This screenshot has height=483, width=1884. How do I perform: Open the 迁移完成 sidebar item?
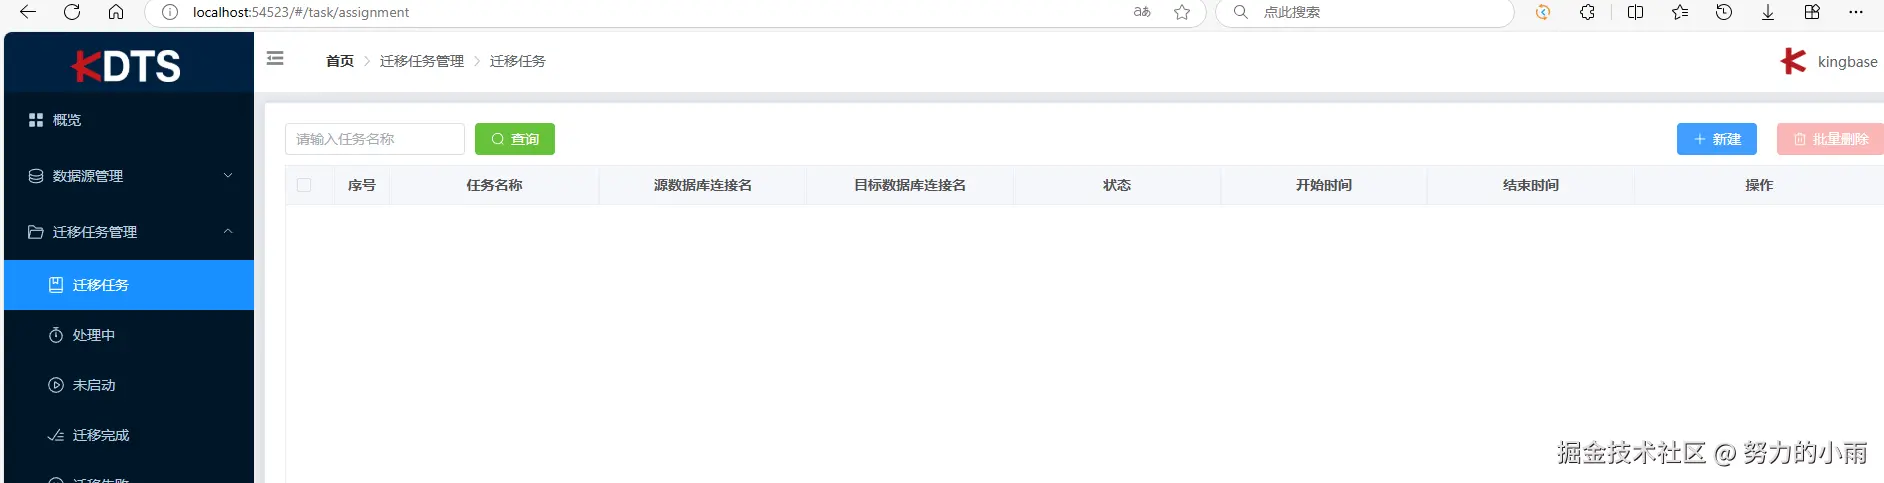pos(128,435)
